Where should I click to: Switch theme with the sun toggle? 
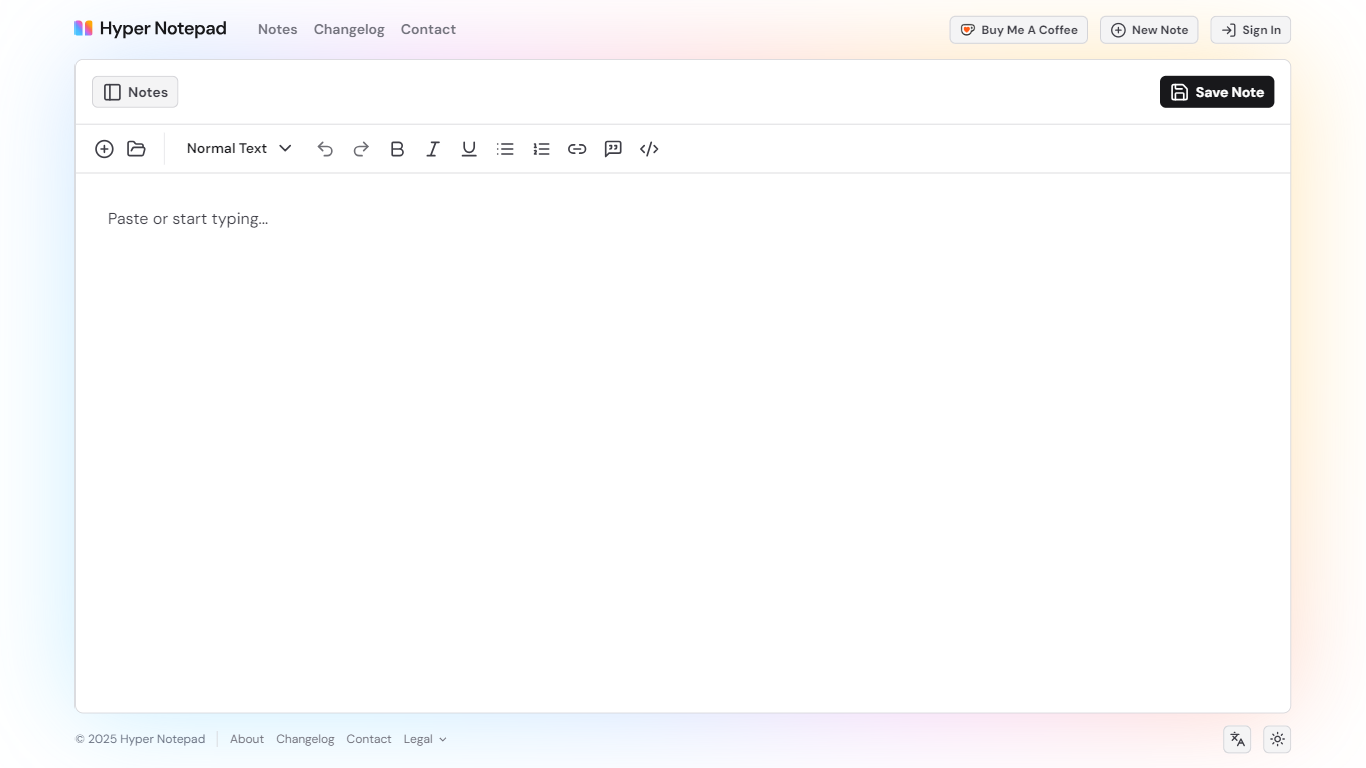coord(1277,739)
